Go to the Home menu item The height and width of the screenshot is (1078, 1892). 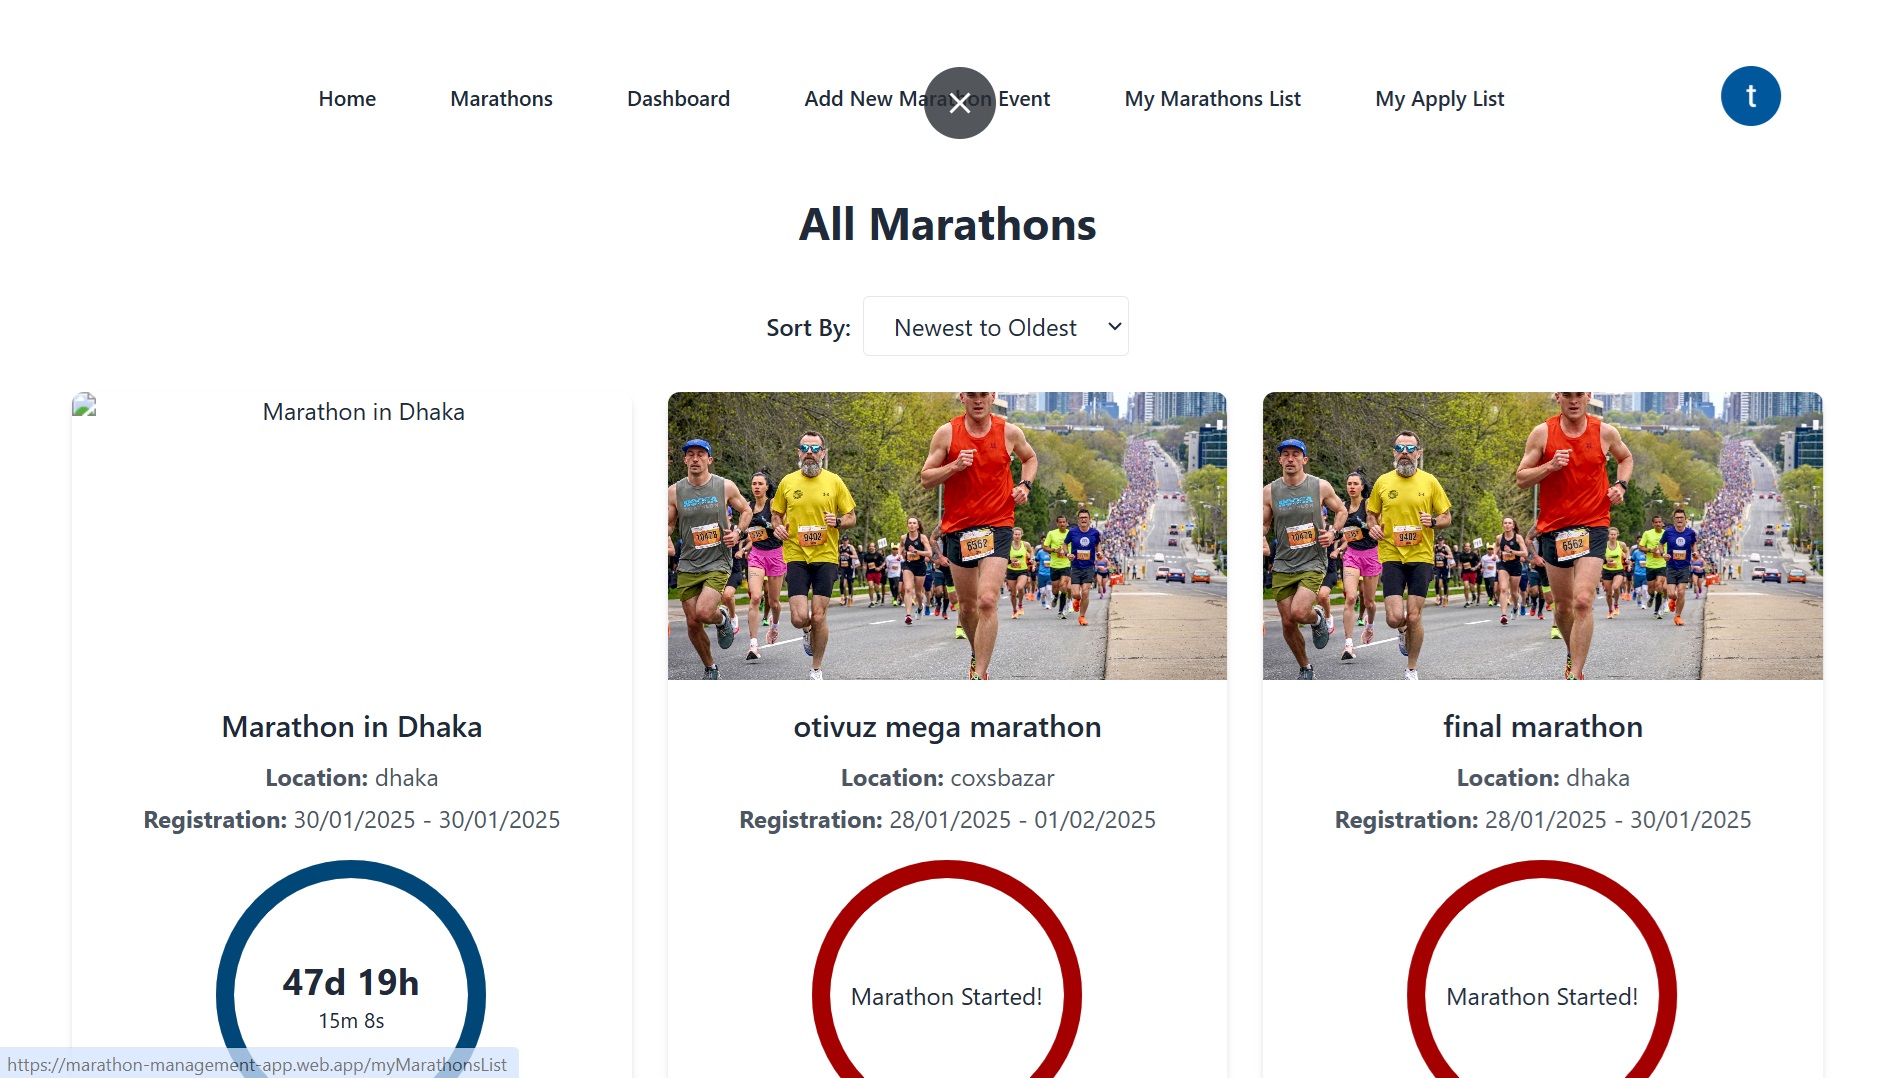tap(347, 99)
